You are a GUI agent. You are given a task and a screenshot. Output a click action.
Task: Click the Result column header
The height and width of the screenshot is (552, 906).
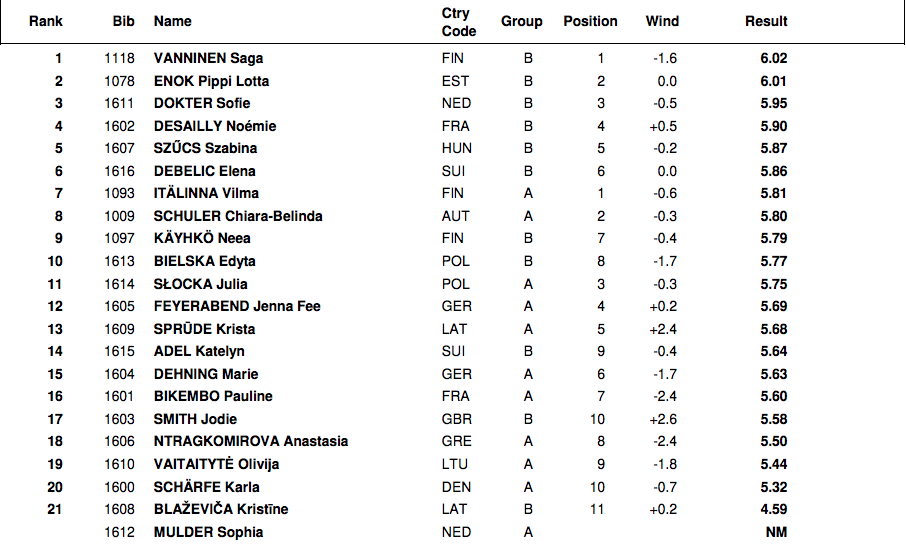pyautogui.click(x=766, y=21)
